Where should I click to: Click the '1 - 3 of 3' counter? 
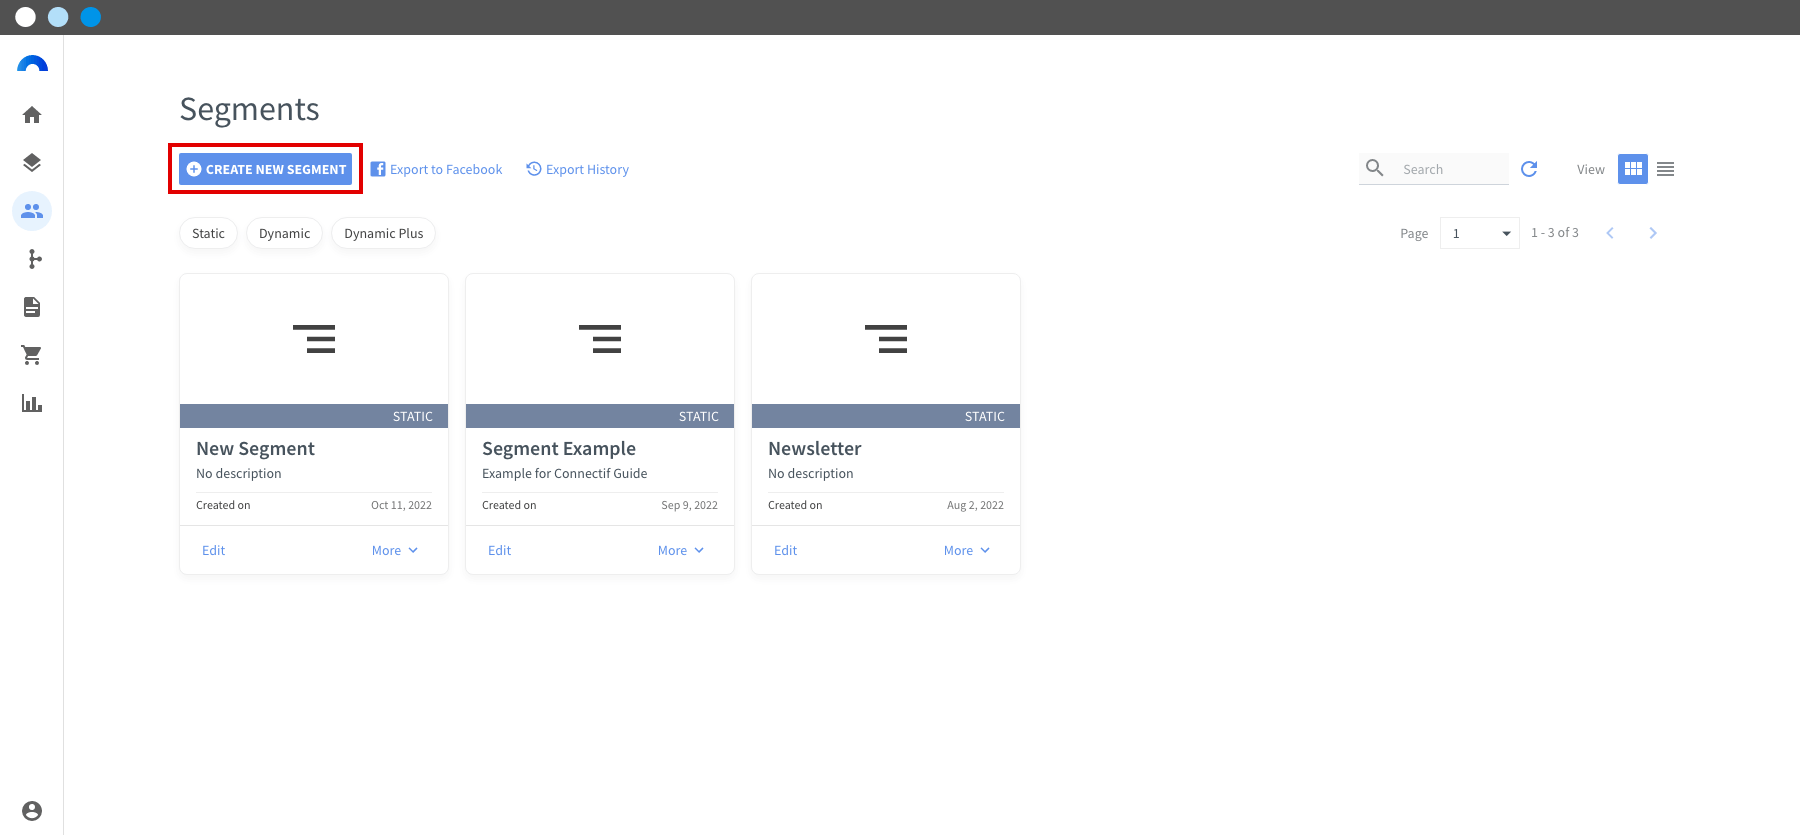(x=1555, y=233)
